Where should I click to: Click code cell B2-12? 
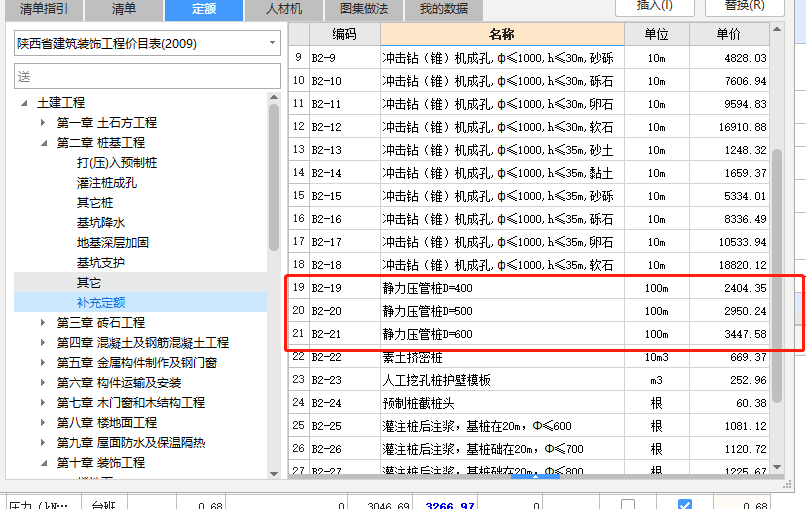(344, 127)
